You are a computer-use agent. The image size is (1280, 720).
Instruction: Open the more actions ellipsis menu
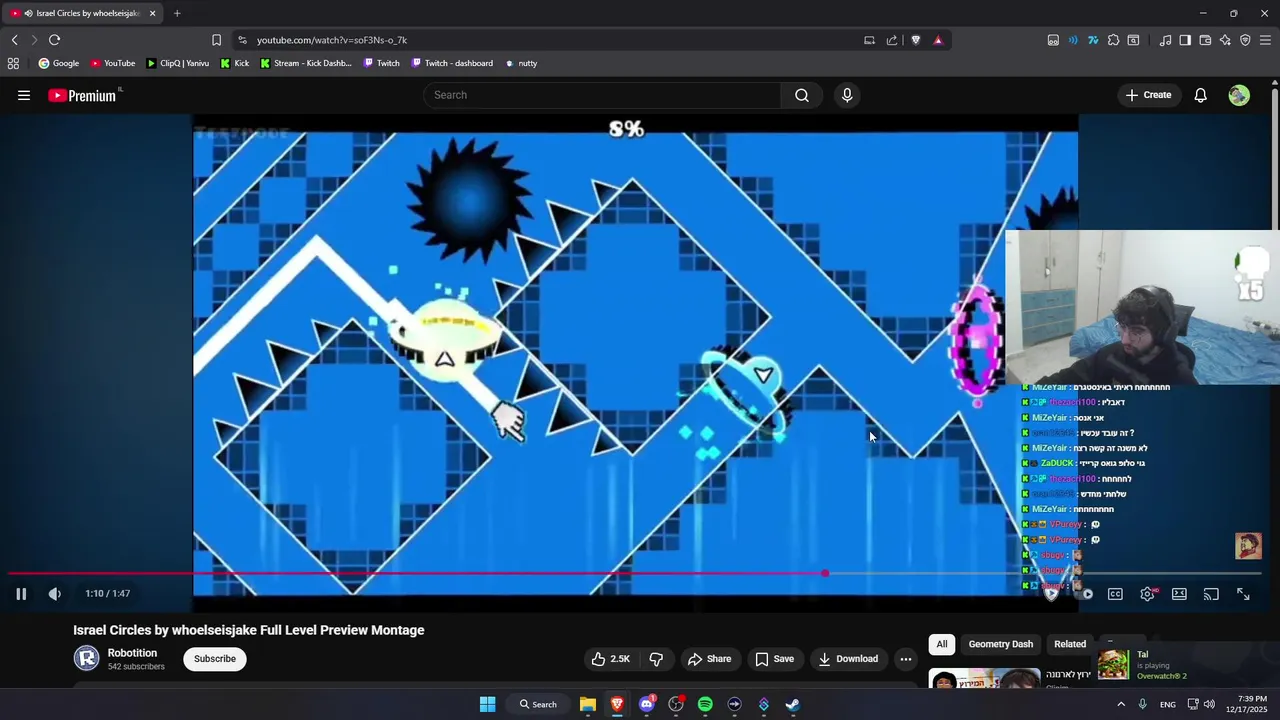click(906, 659)
